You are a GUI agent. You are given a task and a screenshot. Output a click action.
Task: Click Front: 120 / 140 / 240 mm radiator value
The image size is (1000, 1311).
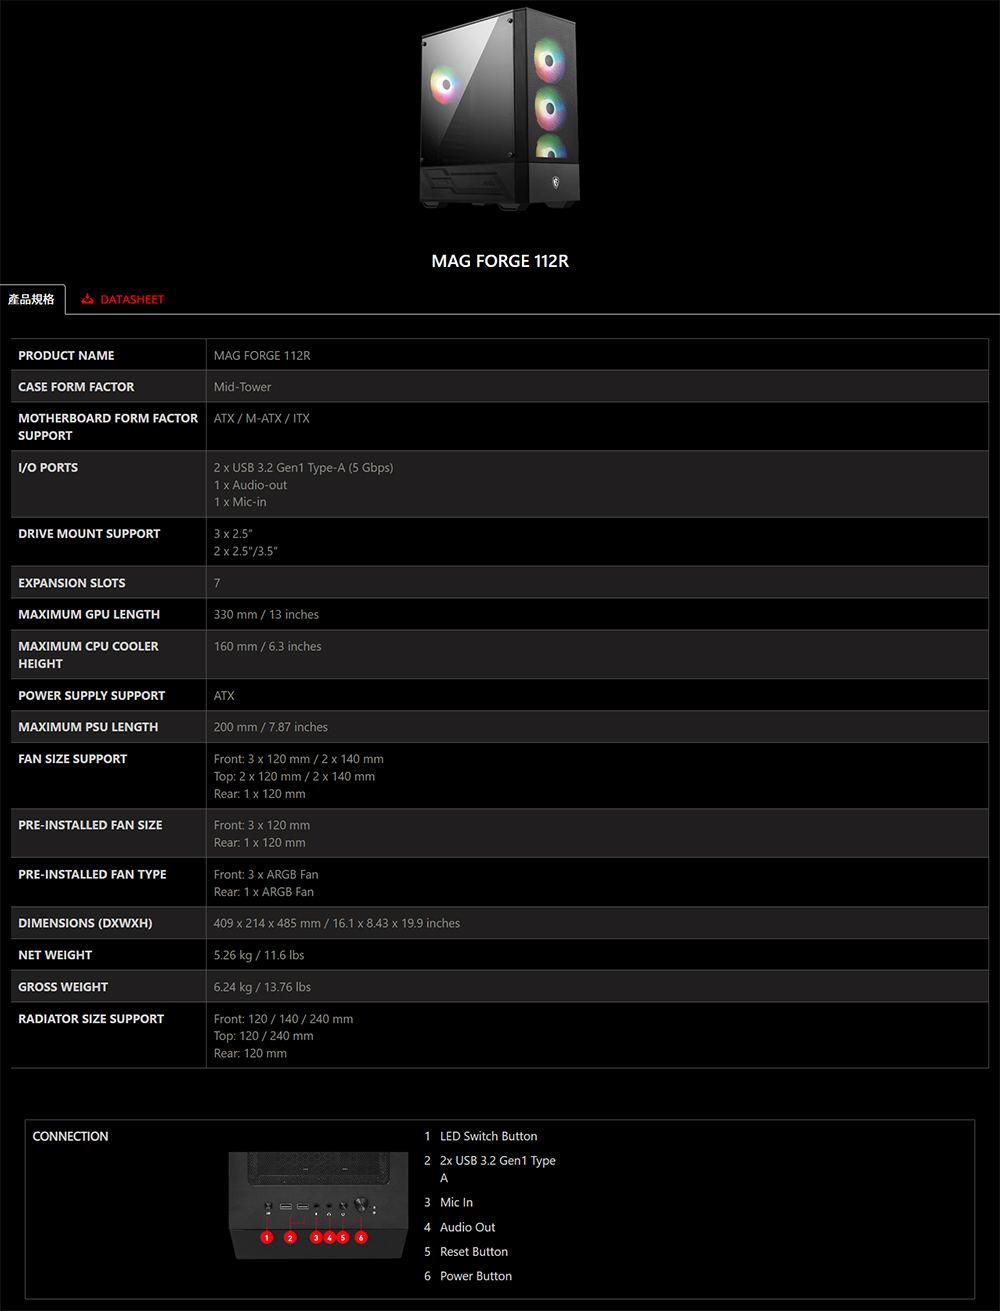pos(283,1019)
